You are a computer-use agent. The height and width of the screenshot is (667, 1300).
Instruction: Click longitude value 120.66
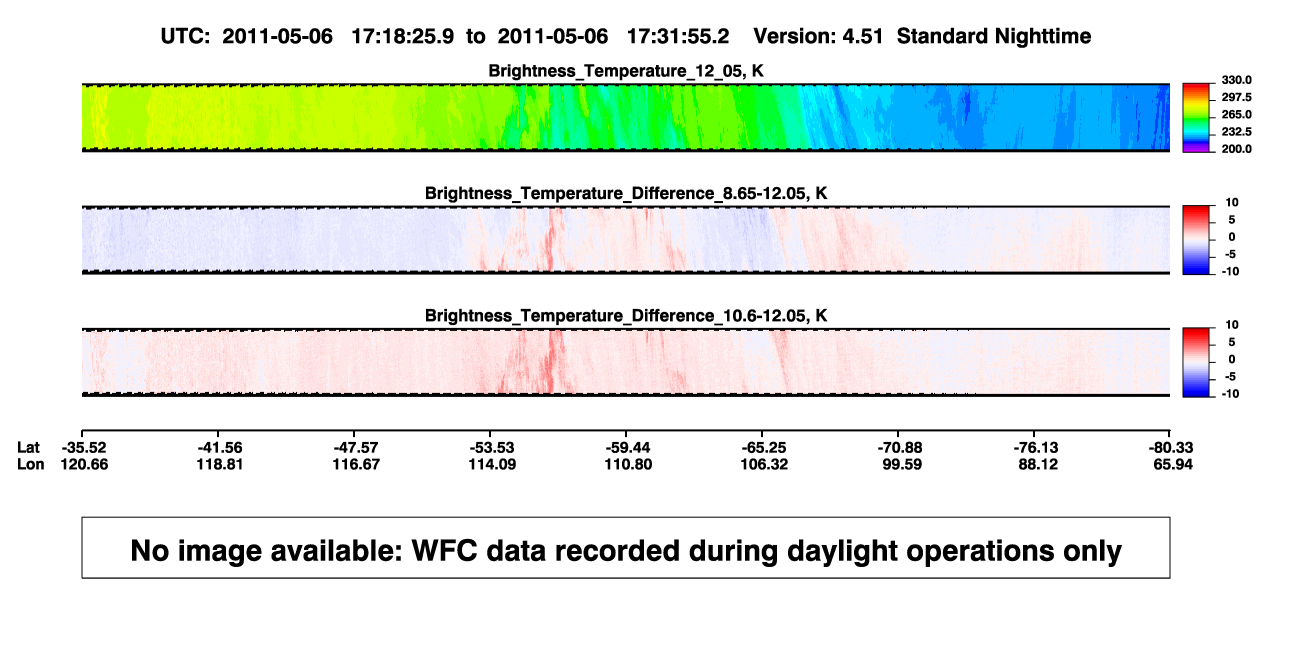point(82,464)
